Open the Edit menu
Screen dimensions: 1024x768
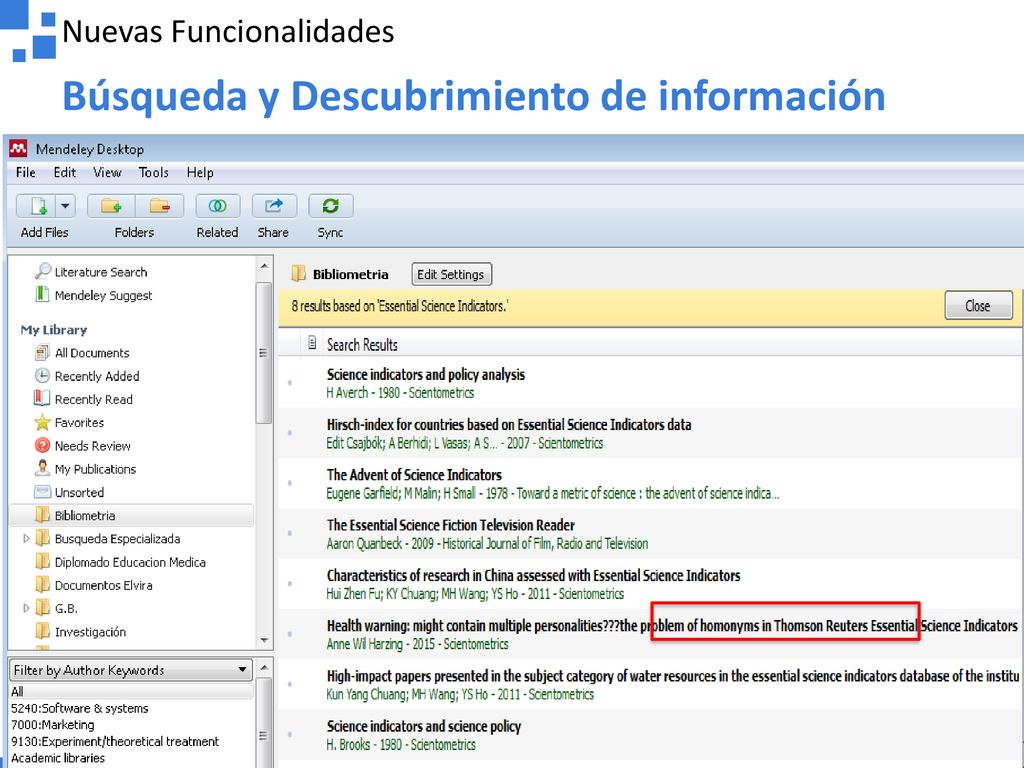[x=65, y=172]
